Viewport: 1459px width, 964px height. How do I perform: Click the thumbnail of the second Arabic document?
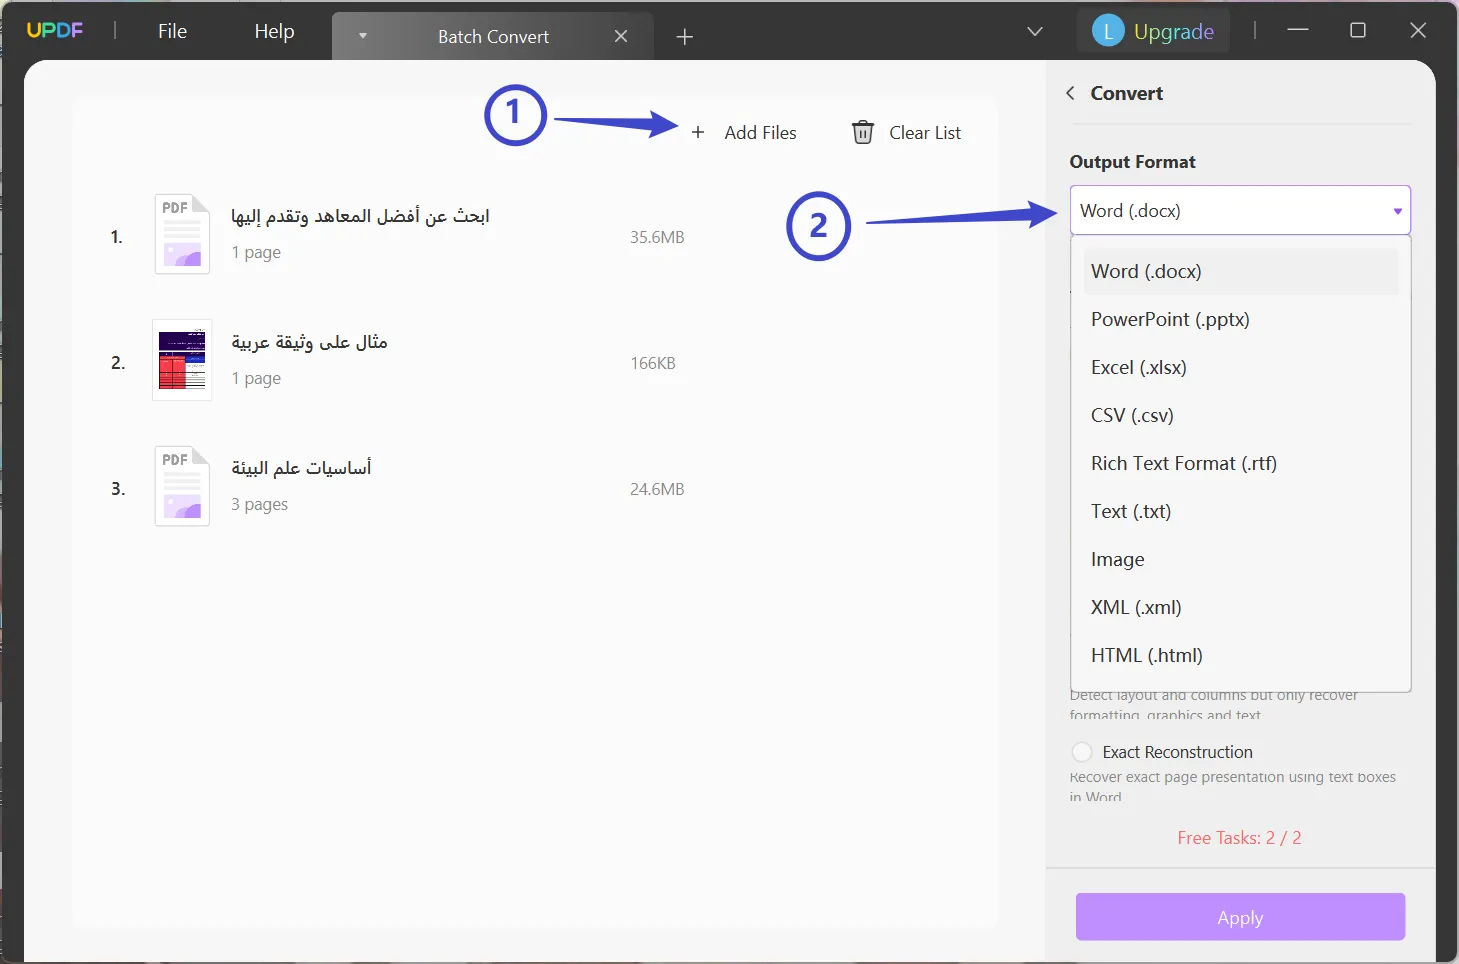181,361
